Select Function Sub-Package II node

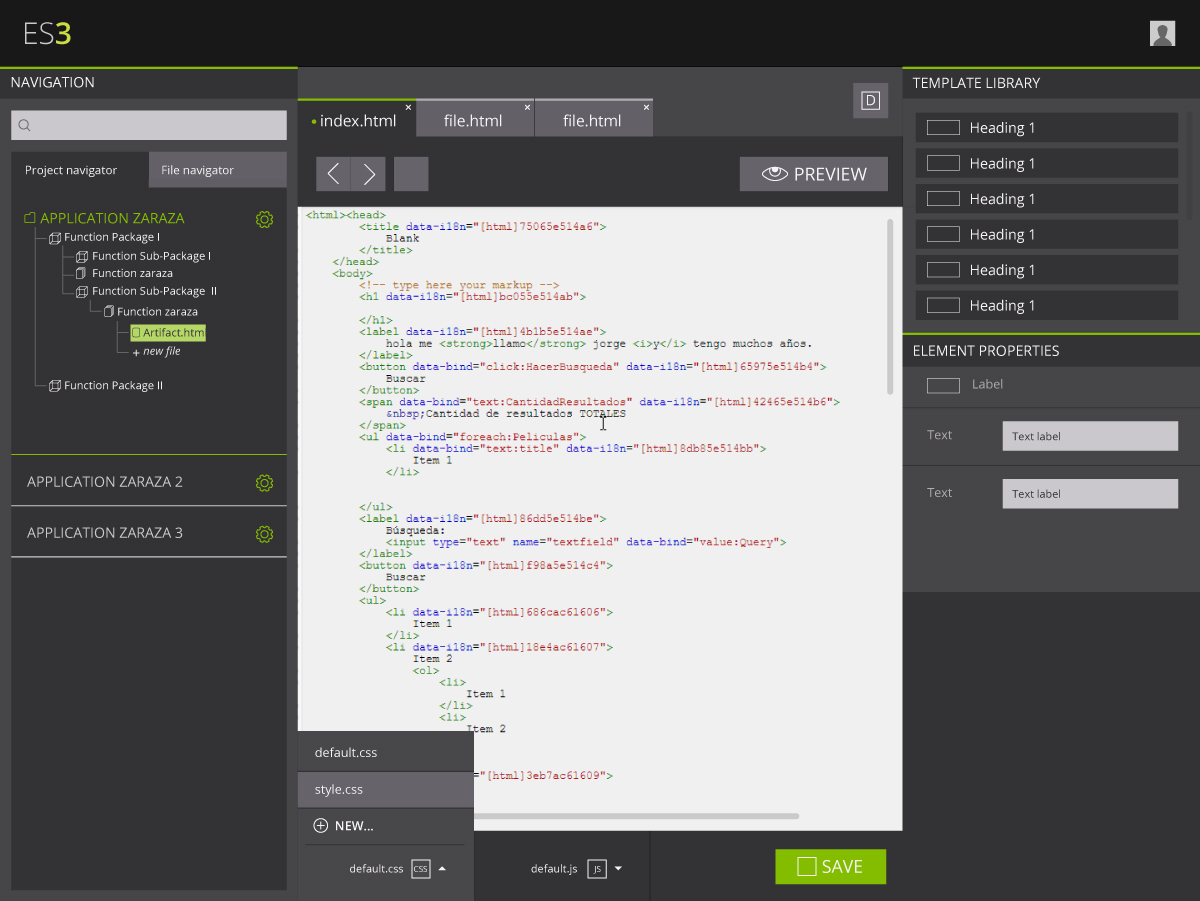[146, 291]
